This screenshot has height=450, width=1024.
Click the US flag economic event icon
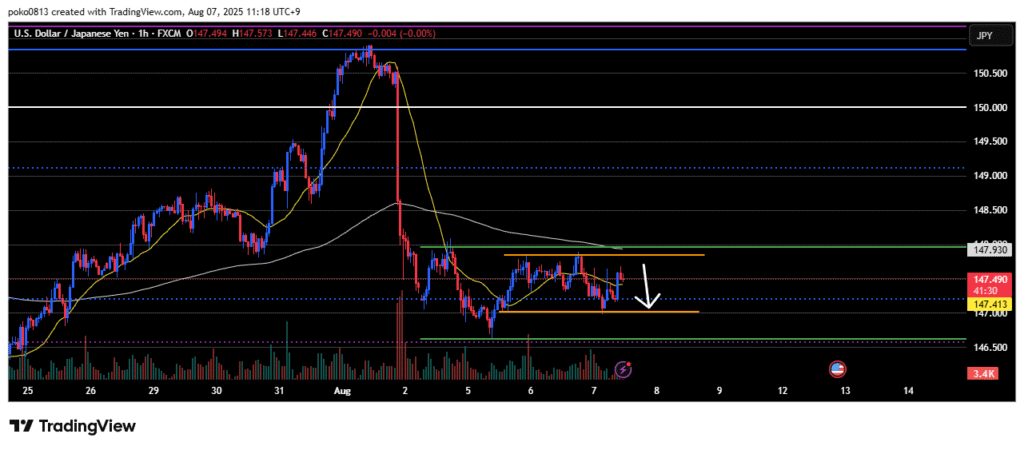click(838, 370)
